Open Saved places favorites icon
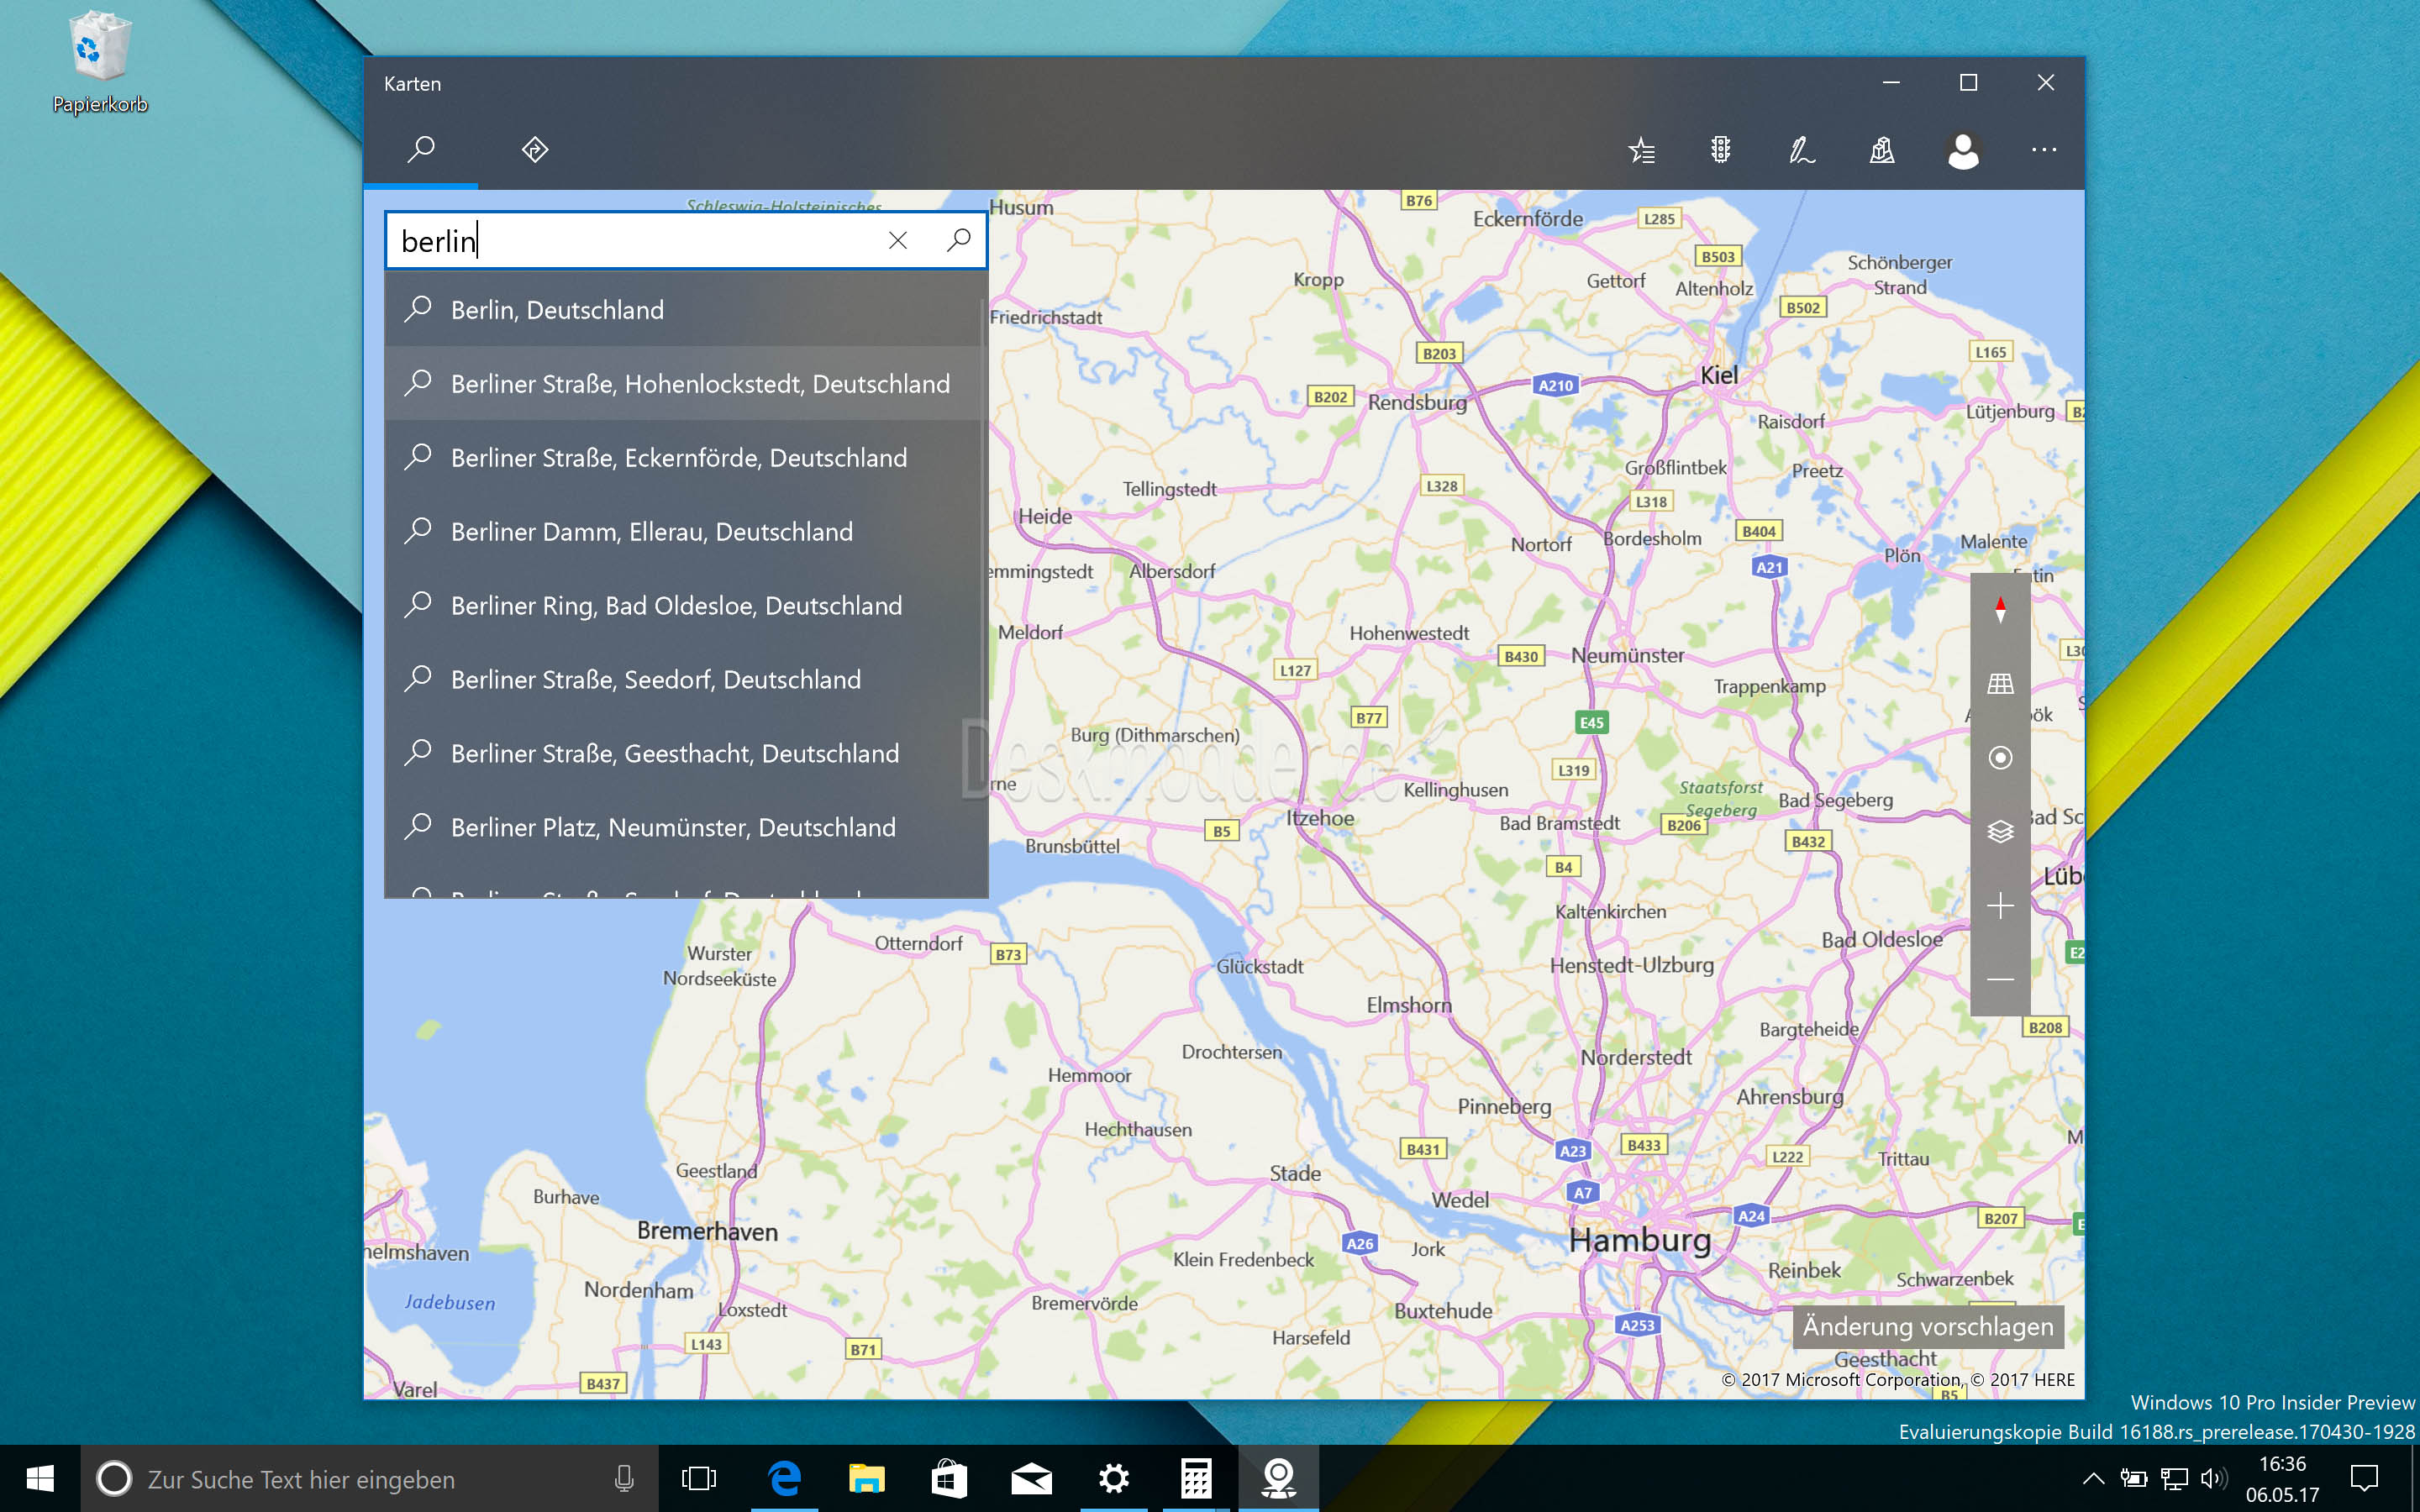This screenshot has height=1512, width=2420. click(x=1642, y=150)
